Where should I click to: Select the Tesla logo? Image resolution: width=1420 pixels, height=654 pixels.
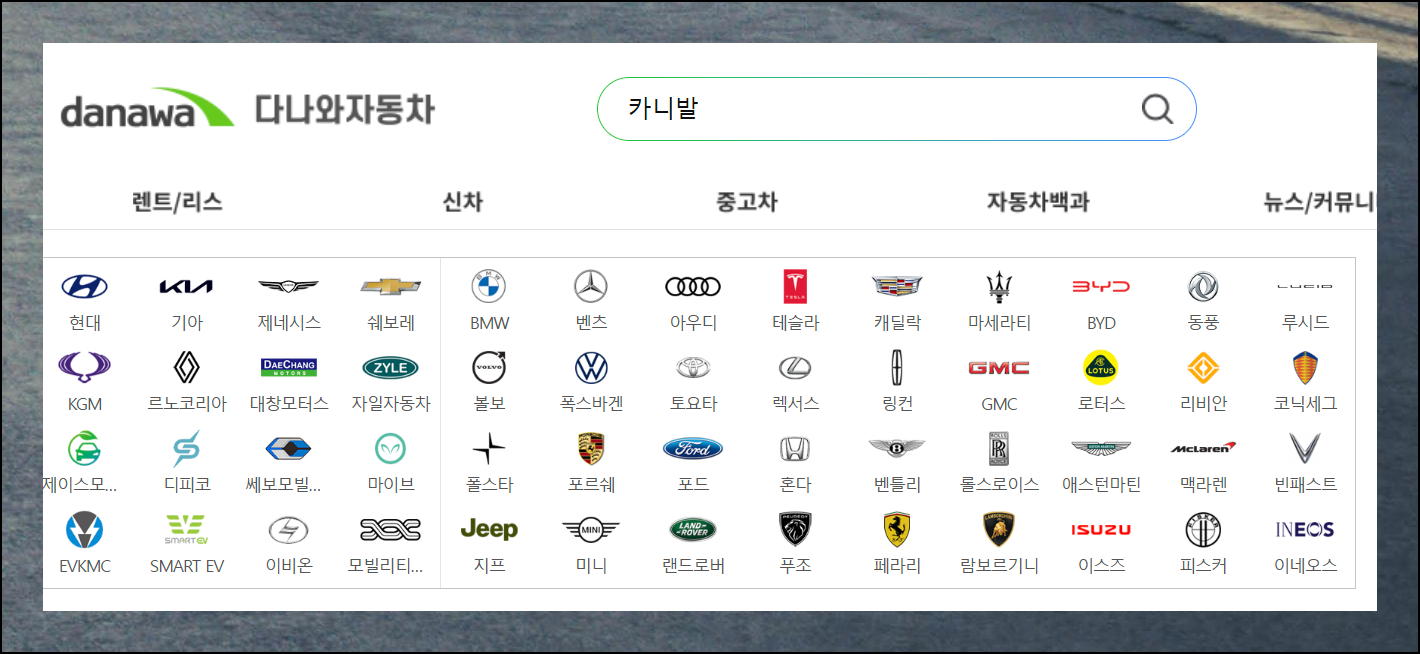(x=795, y=287)
